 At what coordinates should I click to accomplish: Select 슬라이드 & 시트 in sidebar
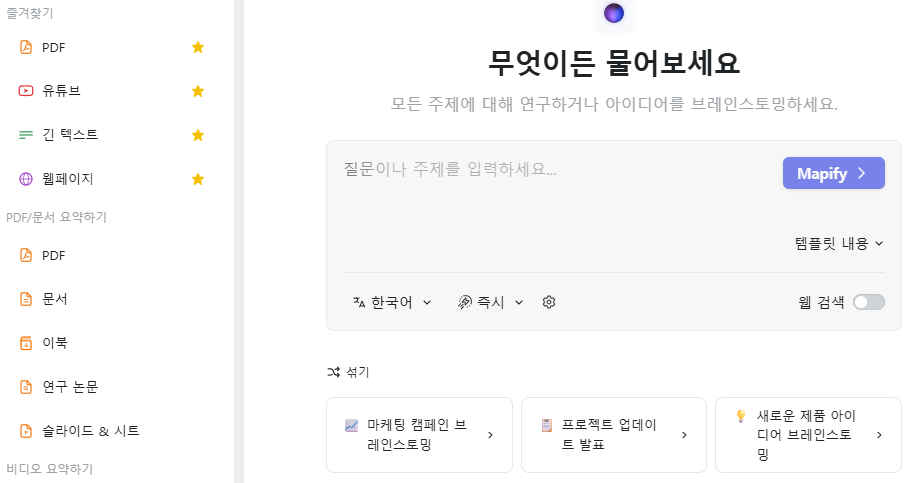90,431
